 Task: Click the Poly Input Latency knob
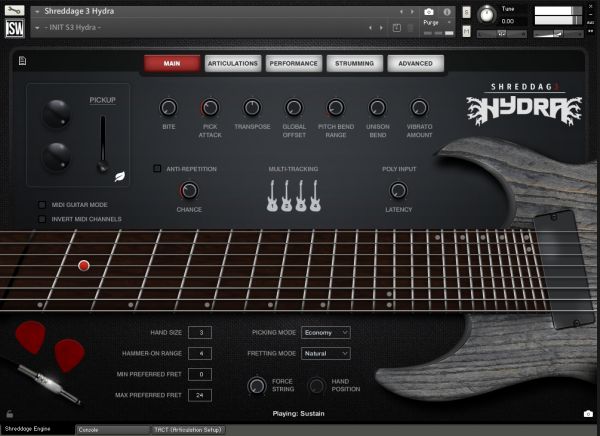pyautogui.click(x=398, y=190)
